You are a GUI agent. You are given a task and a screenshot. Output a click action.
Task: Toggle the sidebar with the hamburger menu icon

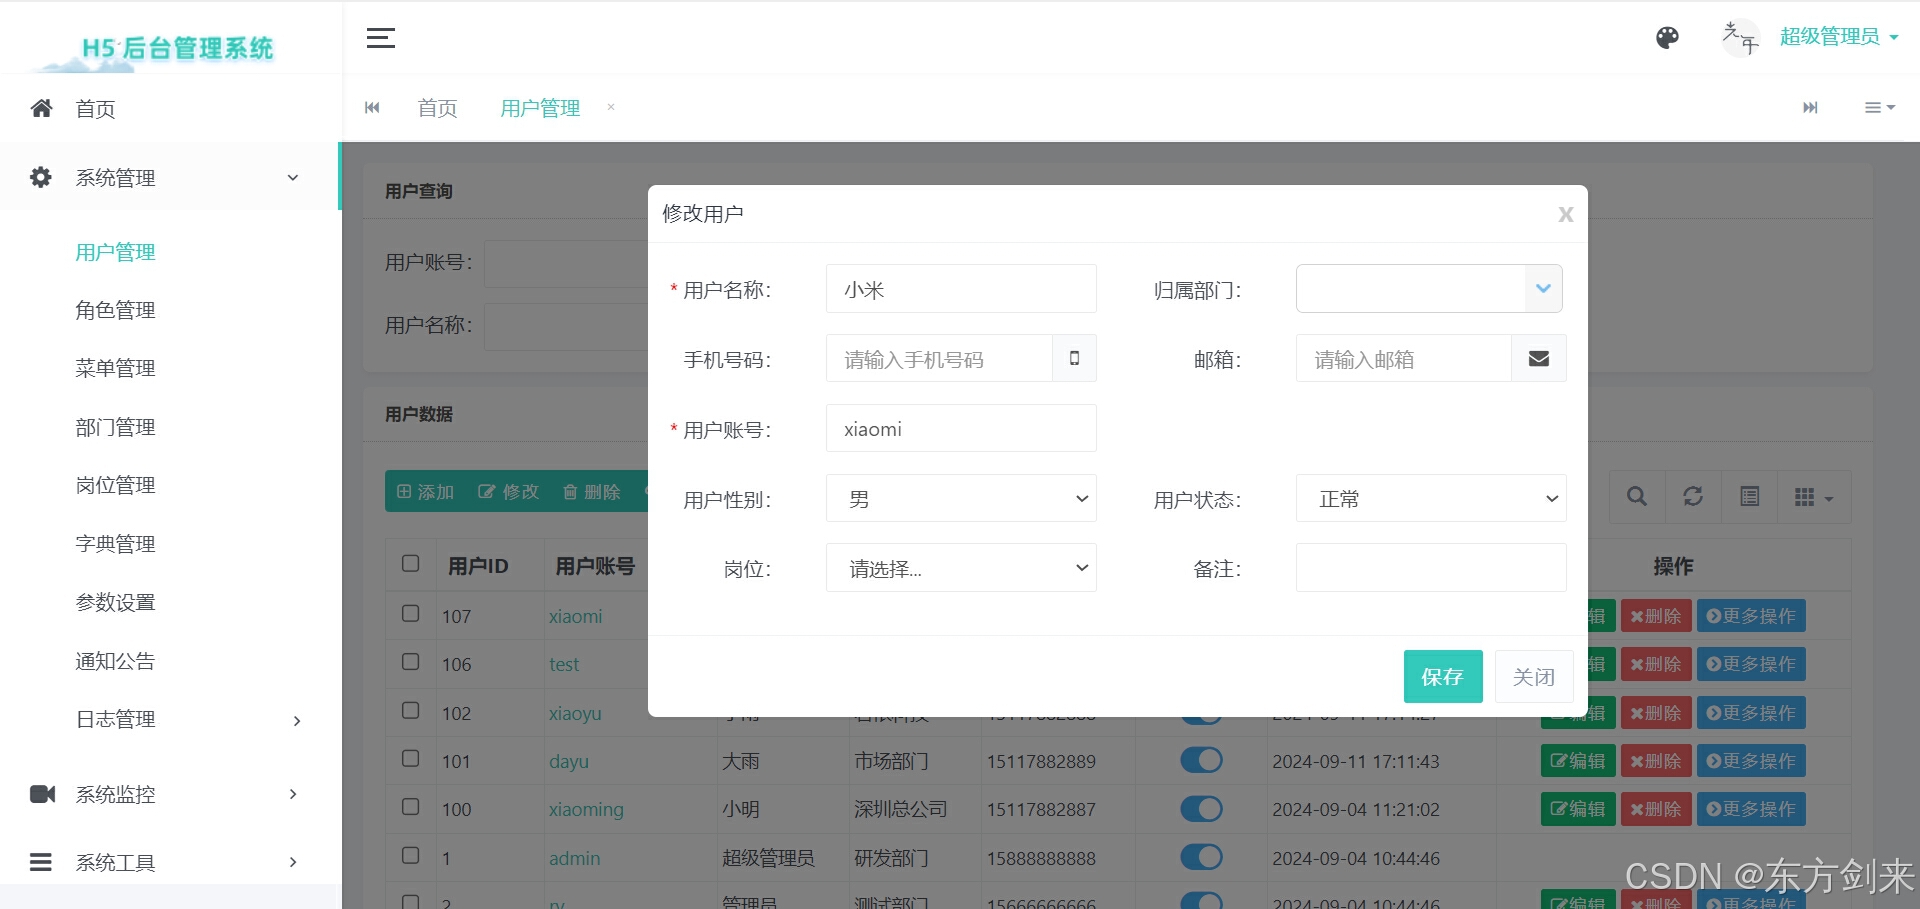click(x=380, y=38)
